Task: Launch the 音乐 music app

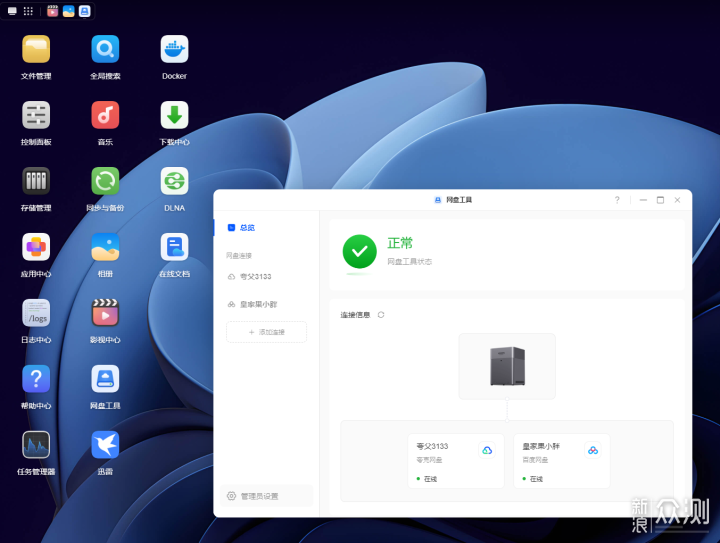Action: click(105, 115)
